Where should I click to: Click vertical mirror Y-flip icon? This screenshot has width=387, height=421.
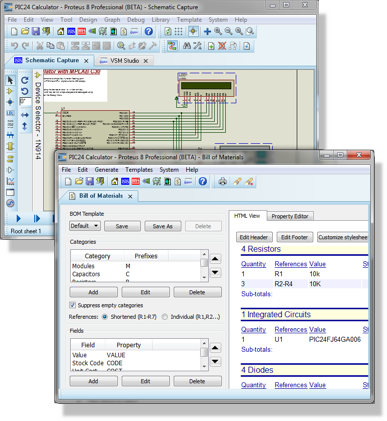(25, 126)
